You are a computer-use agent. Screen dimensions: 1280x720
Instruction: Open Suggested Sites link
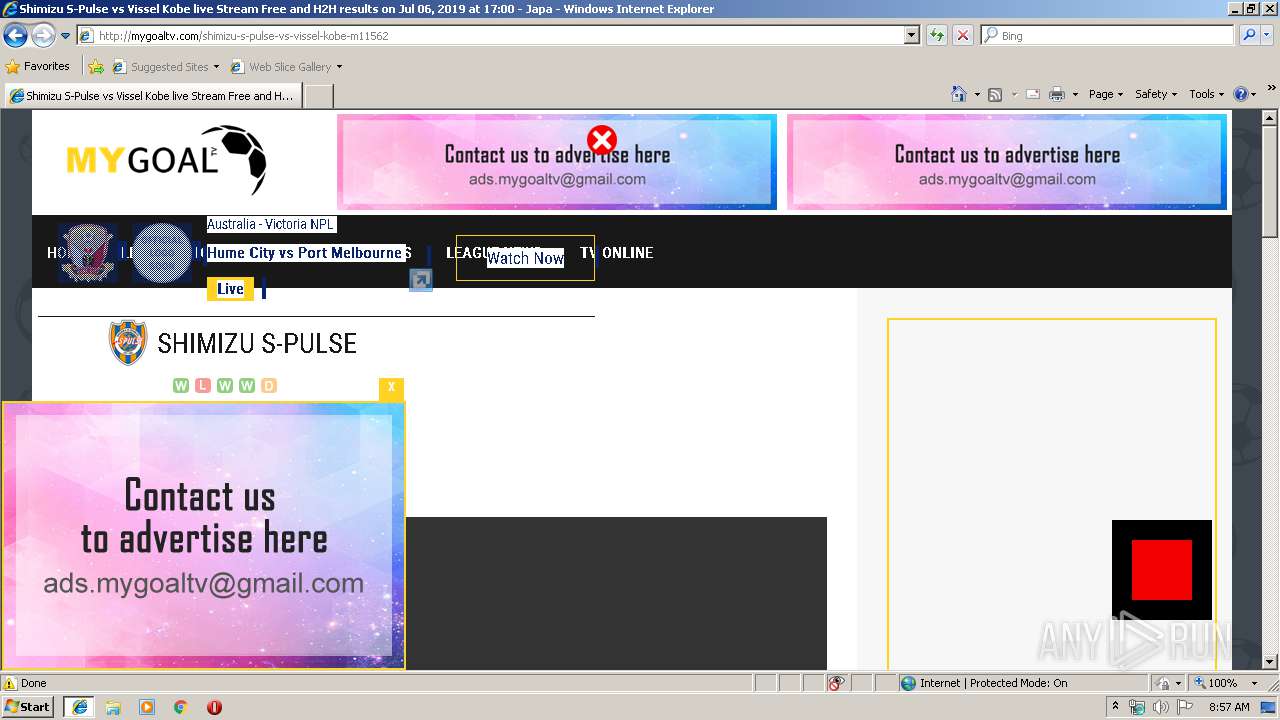(x=165, y=67)
